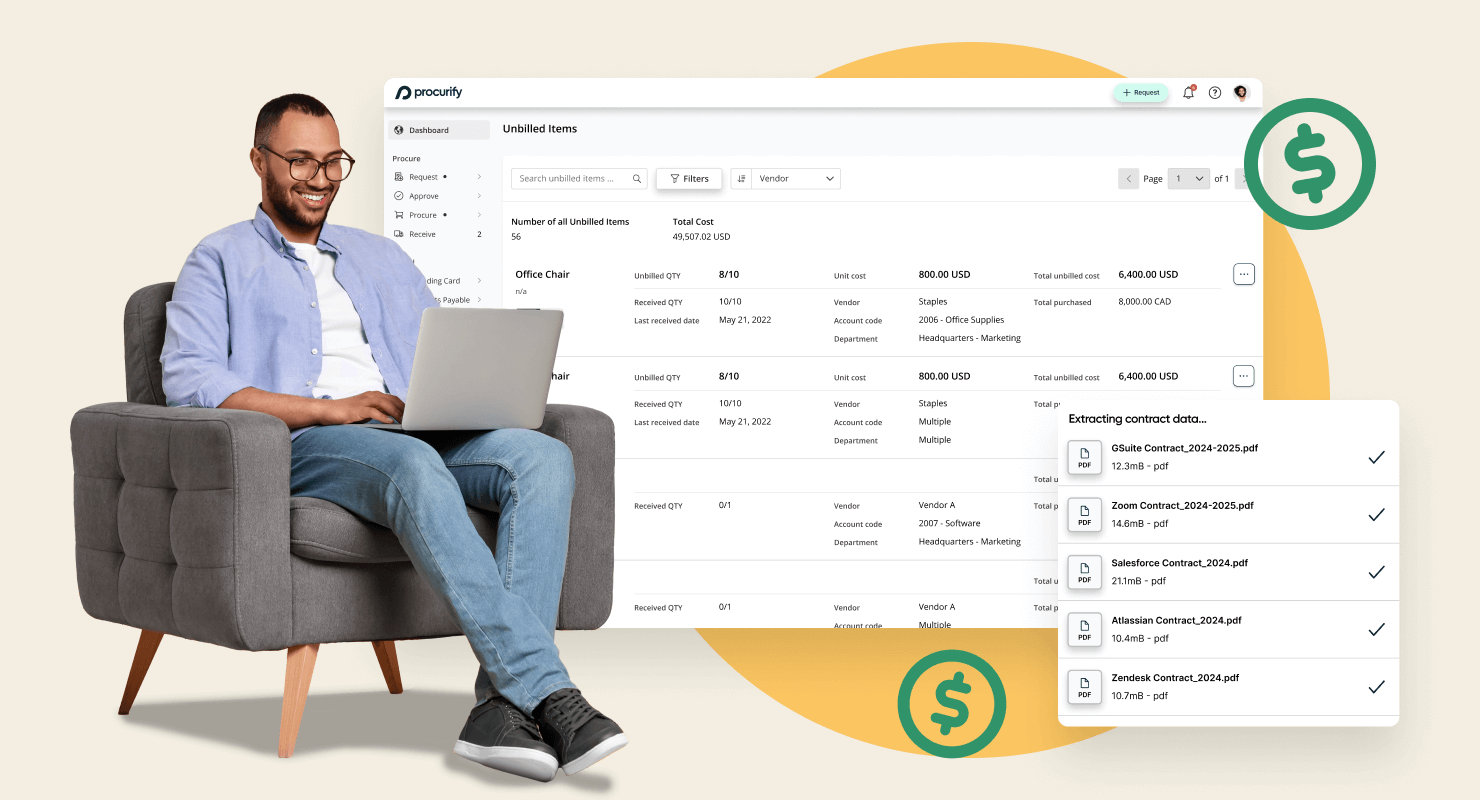The image size is (1480, 800).
Task: Click the Procurify logo
Action: tap(429, 92)
